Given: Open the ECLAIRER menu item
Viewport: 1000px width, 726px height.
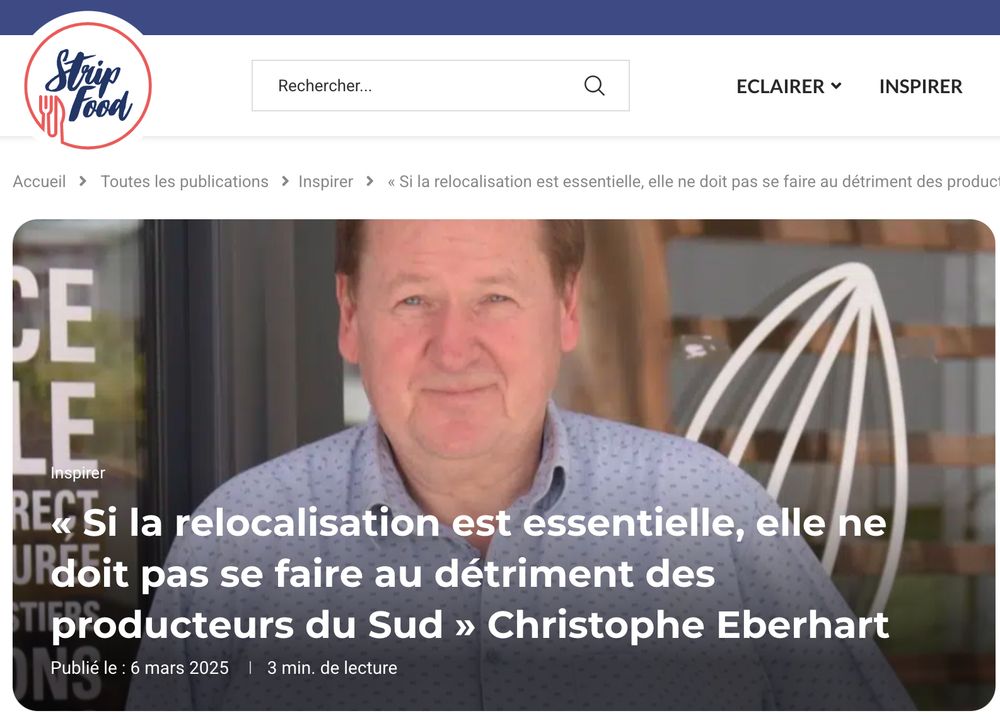Looking at the screenshot, I should point(780,86).
